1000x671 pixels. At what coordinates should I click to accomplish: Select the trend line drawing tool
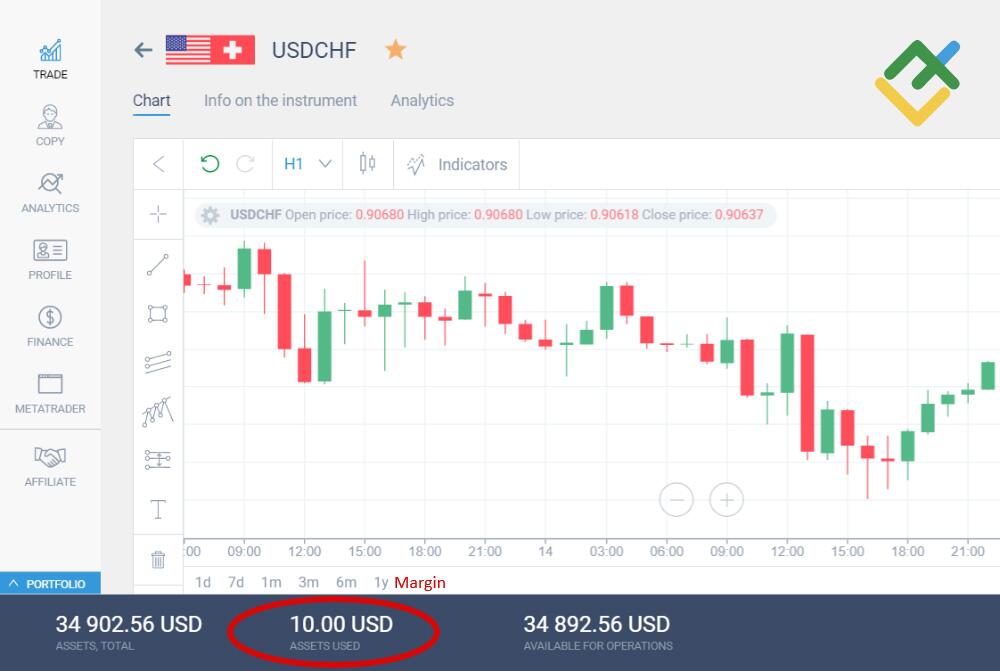coord(158,265)
